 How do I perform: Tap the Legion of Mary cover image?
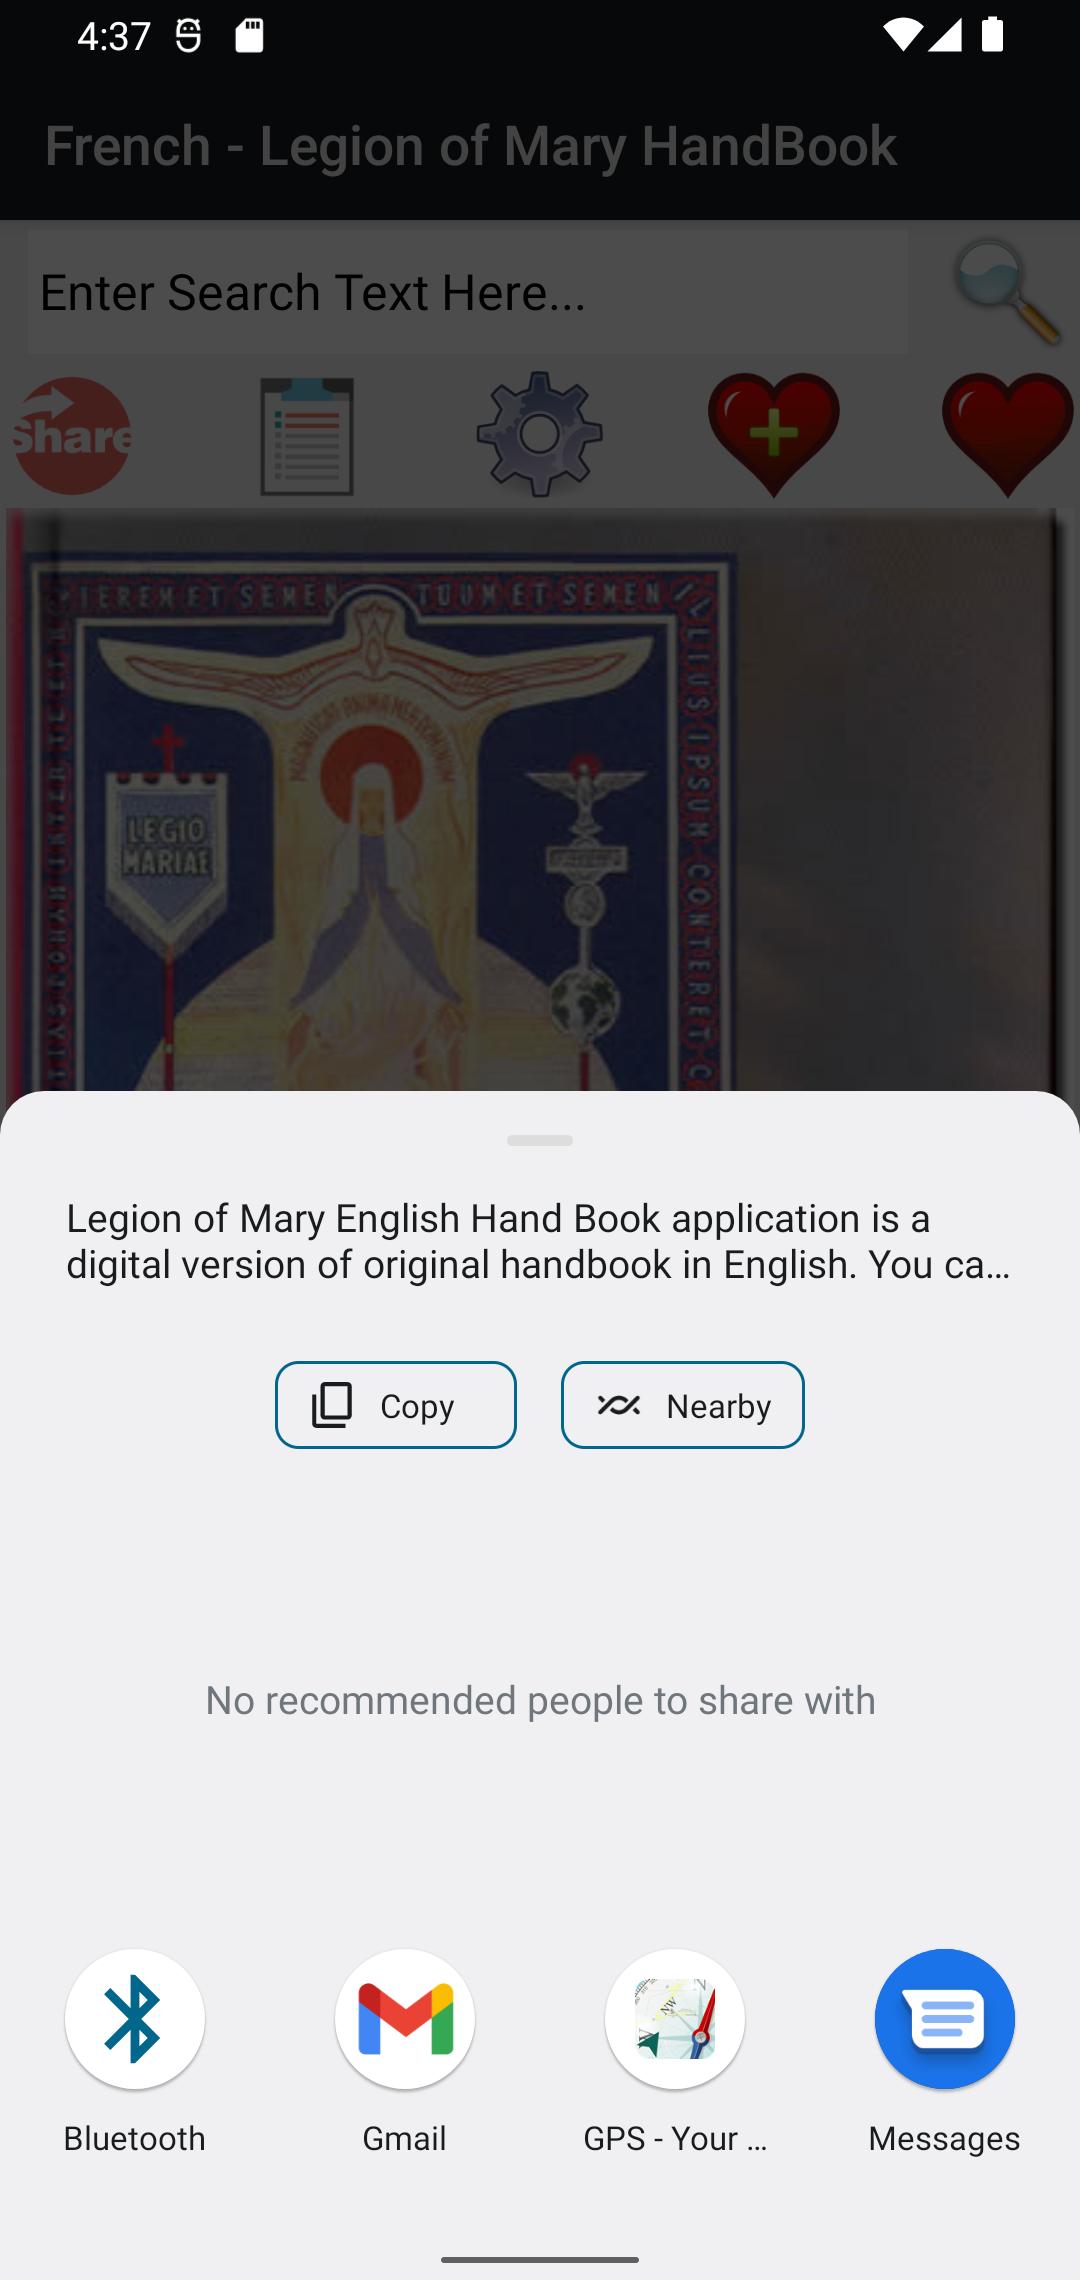[x=540, y=800]
